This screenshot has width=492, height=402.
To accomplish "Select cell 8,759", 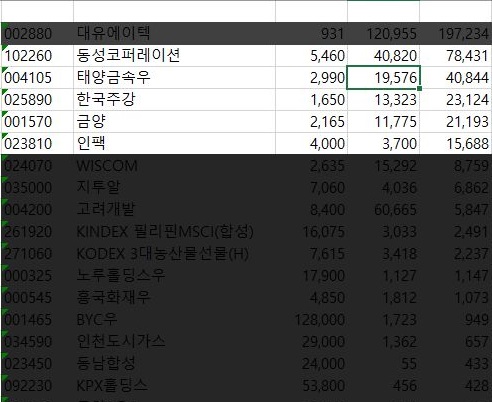I will pos(456,166).
